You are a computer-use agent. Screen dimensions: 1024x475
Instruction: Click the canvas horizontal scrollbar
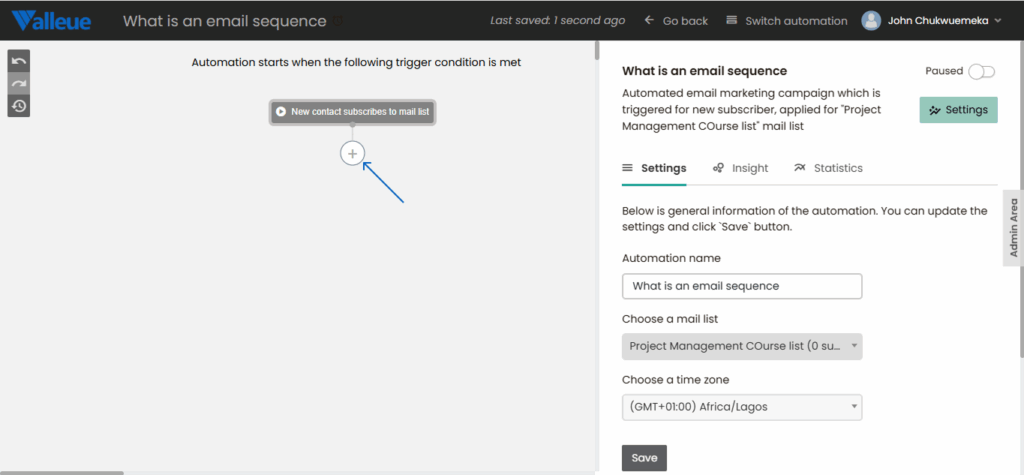61,472
